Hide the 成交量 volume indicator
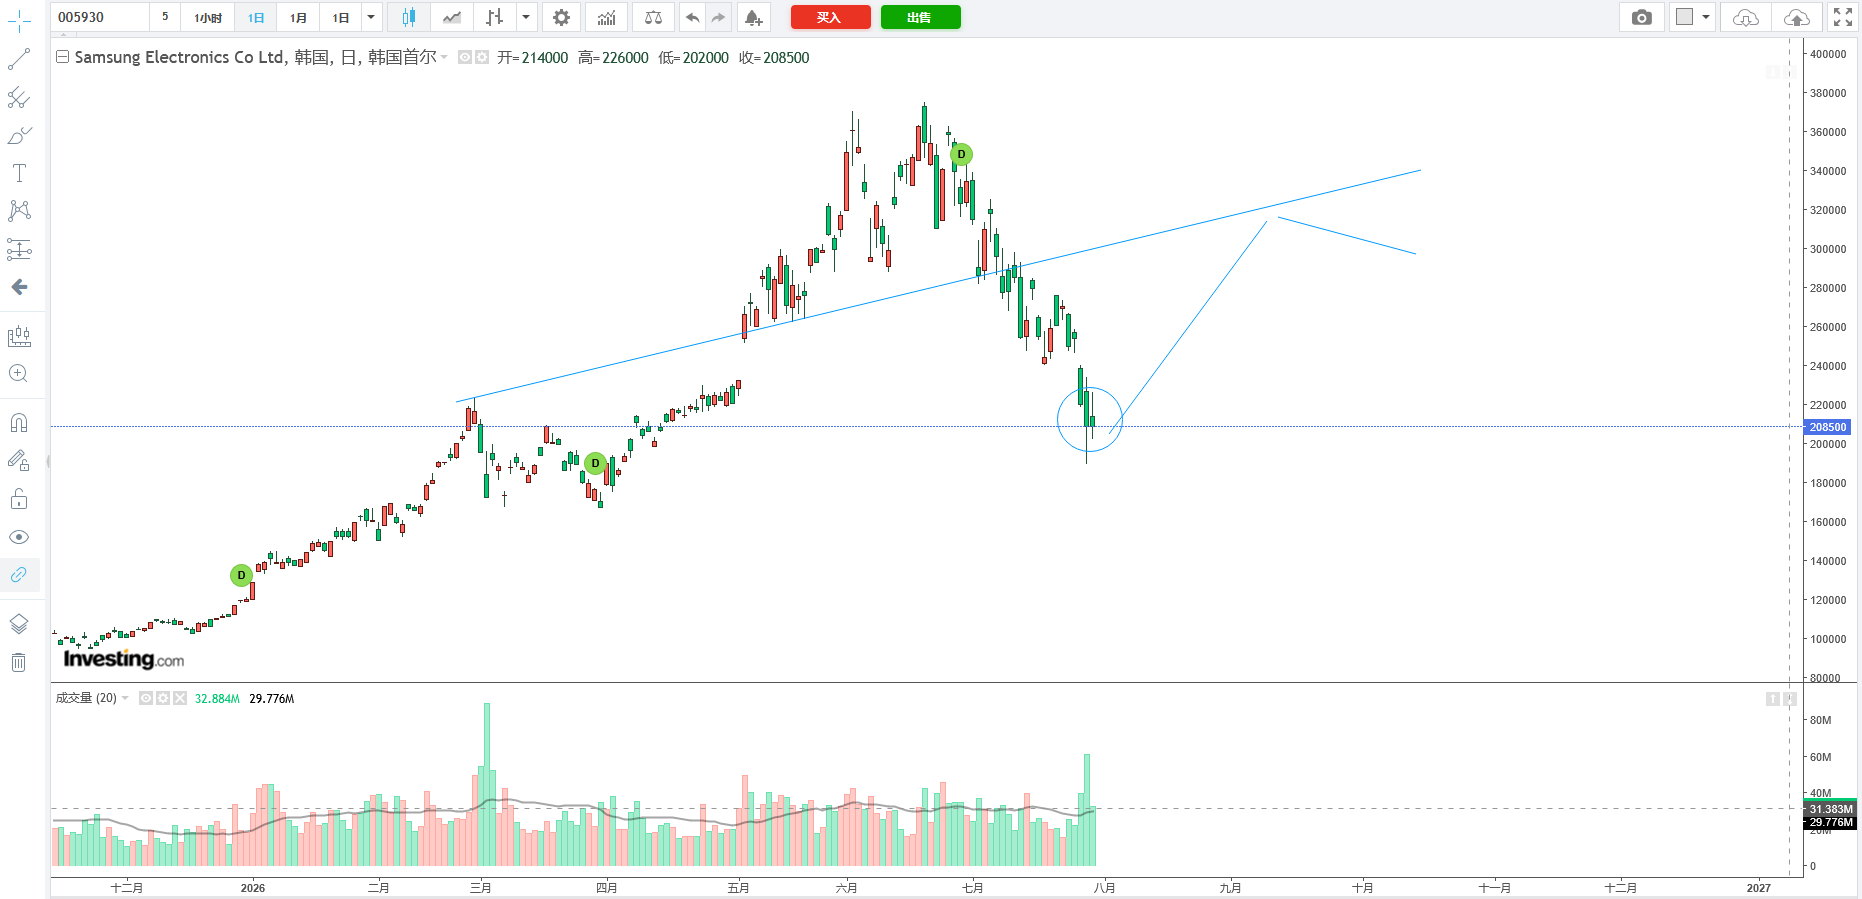Screen dimensions: 1862x899 tap(146, 698)
